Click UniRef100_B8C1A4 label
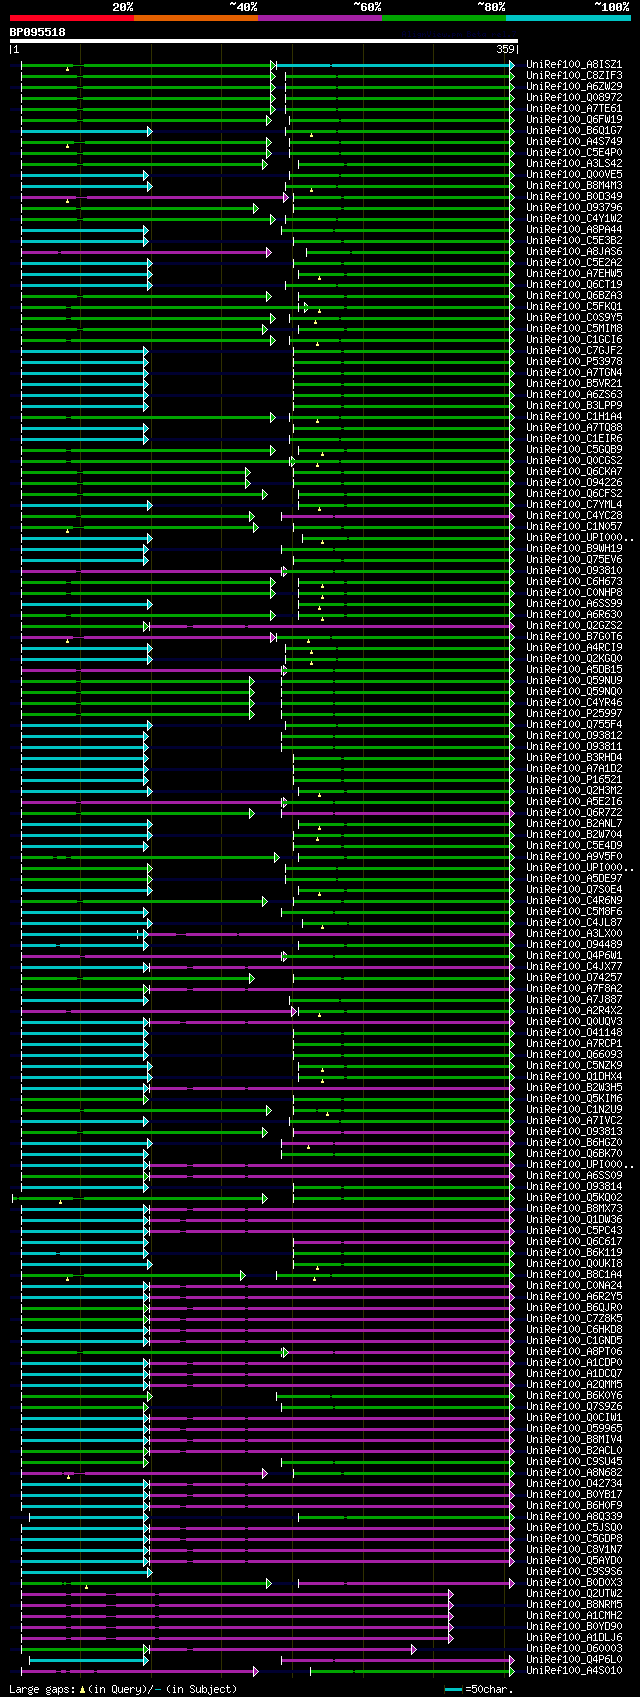Image resolution: width=640 pixels, height=1697 pixels. [574, 1274]
